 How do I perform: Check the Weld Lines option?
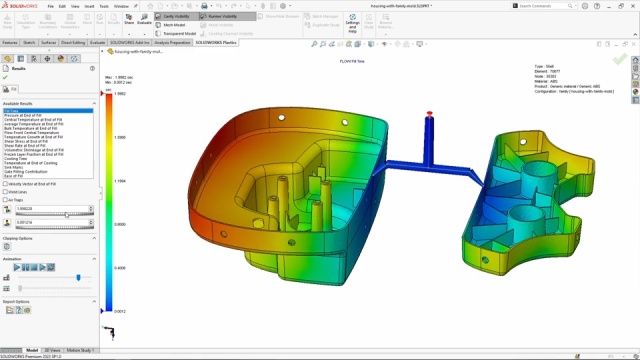coord(5,192)
